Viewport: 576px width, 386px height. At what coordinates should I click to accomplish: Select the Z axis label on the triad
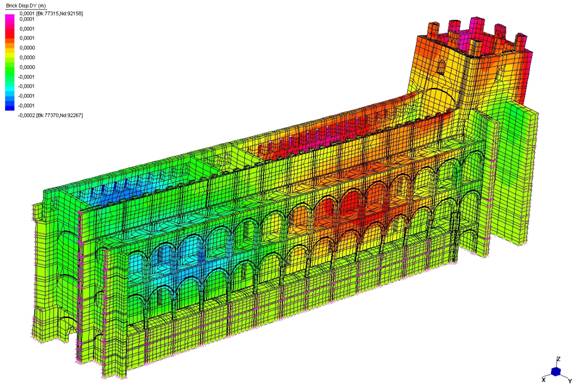(558, 358)
